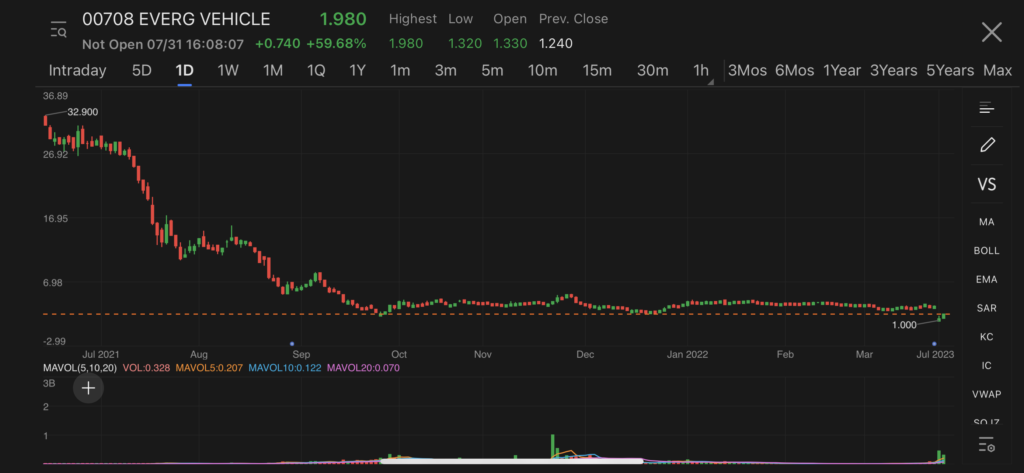Viewport: 1024px width, 473px height.
Task: Click the +59.68% change value
Action: pos(336,44)
